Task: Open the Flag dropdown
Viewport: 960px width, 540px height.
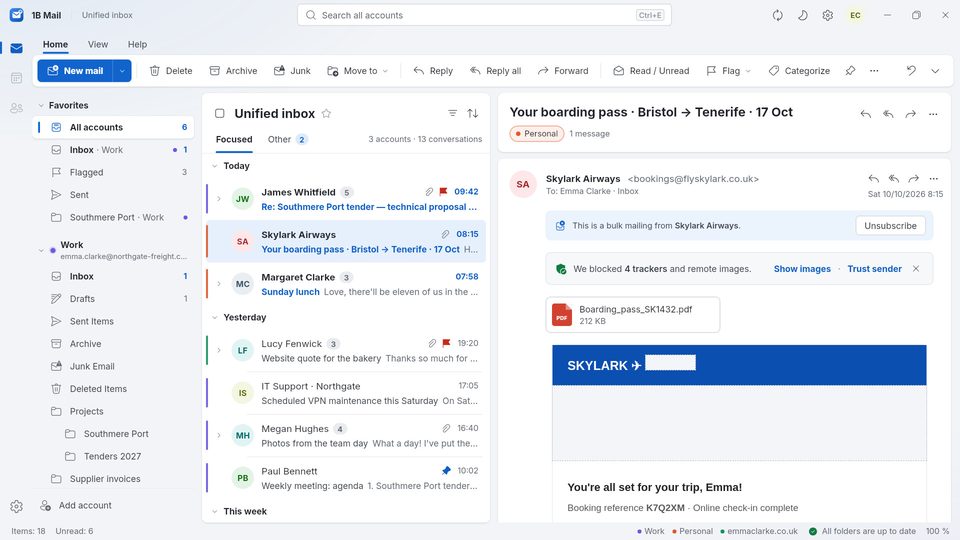Action: pos(729,71)
